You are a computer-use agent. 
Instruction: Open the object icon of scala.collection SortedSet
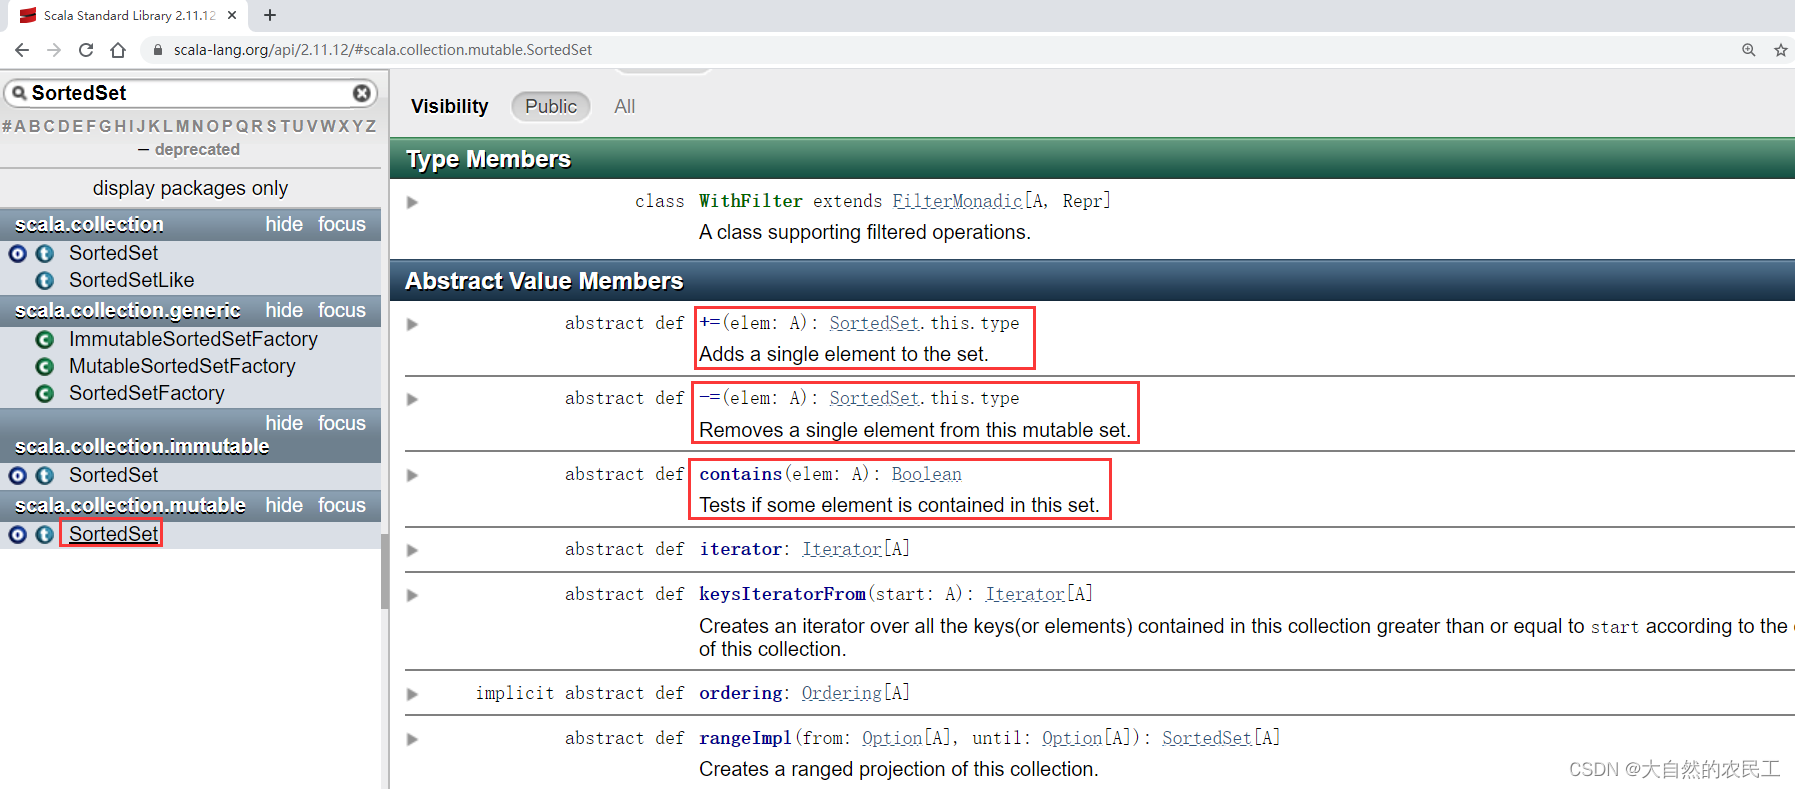pos(18,254)
